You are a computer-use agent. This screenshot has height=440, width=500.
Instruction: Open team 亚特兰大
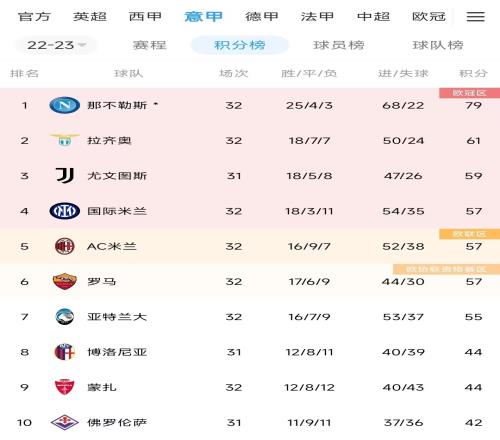coord(117,317)
